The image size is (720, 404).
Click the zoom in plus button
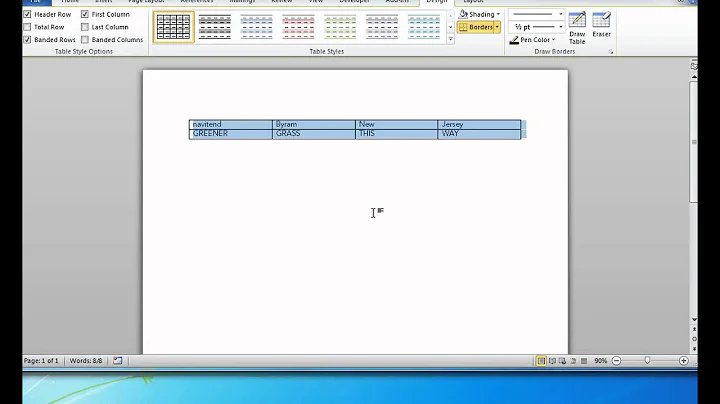click(684, 361)
